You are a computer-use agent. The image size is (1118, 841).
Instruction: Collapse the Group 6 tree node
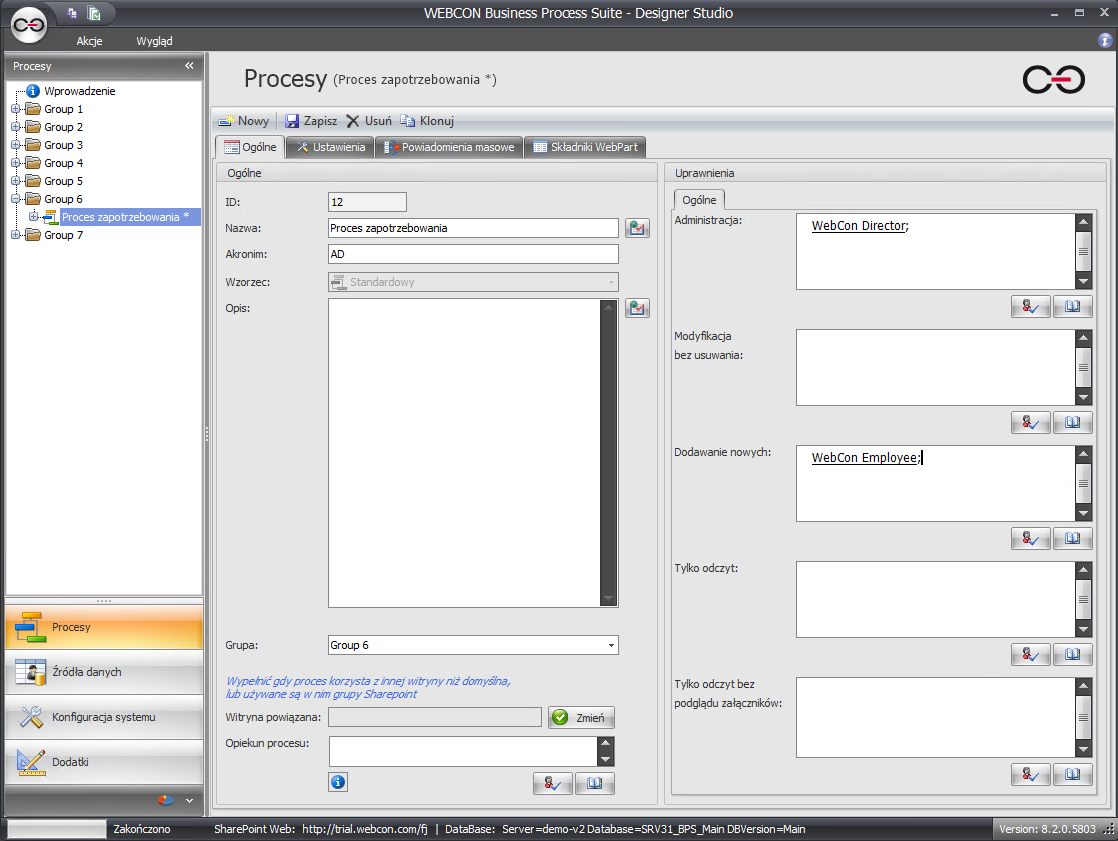pos(16,199)
